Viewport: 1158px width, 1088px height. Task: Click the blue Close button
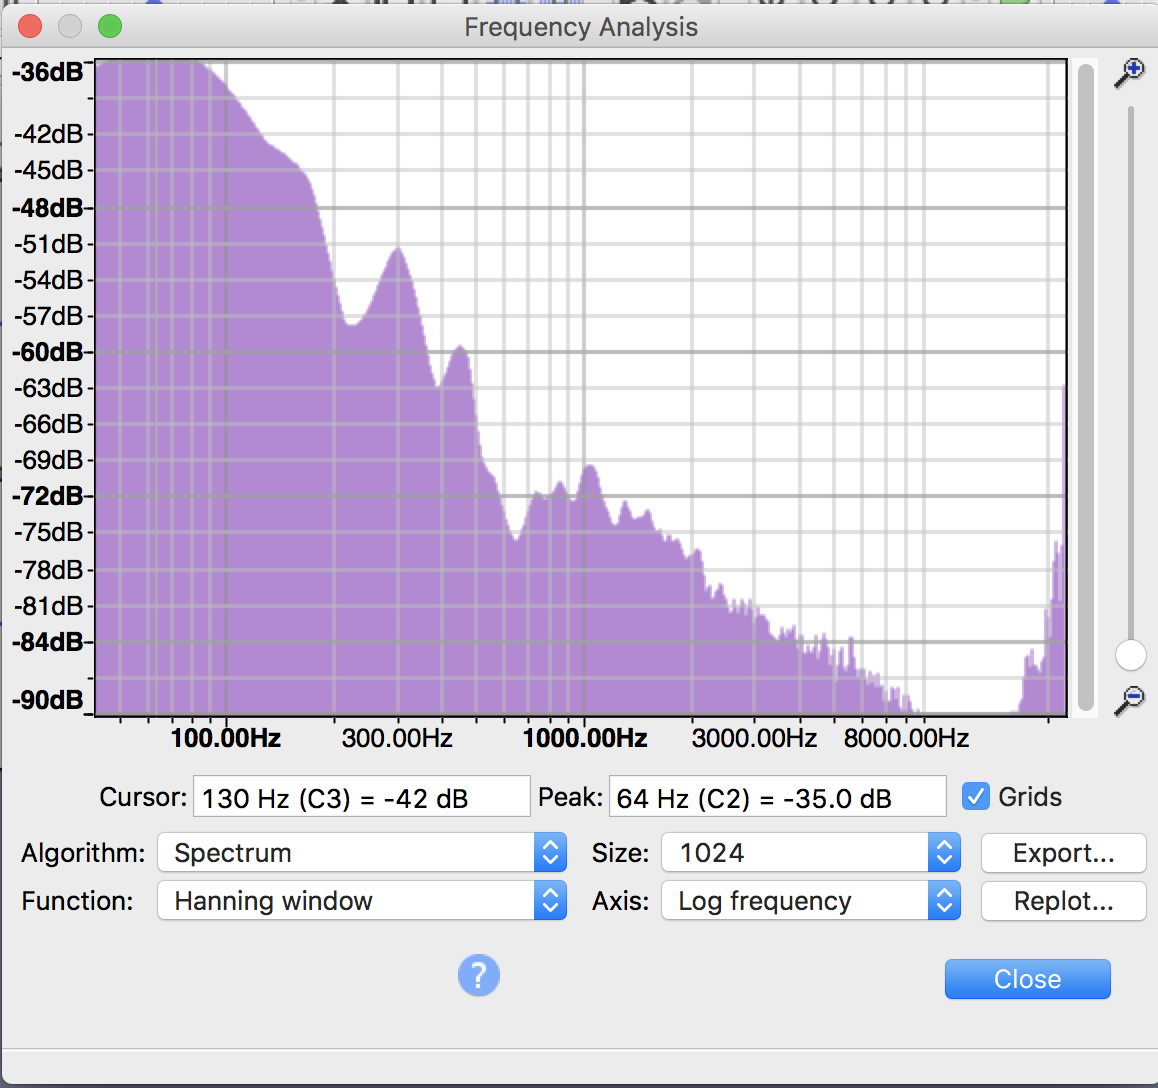(1027, 979)
